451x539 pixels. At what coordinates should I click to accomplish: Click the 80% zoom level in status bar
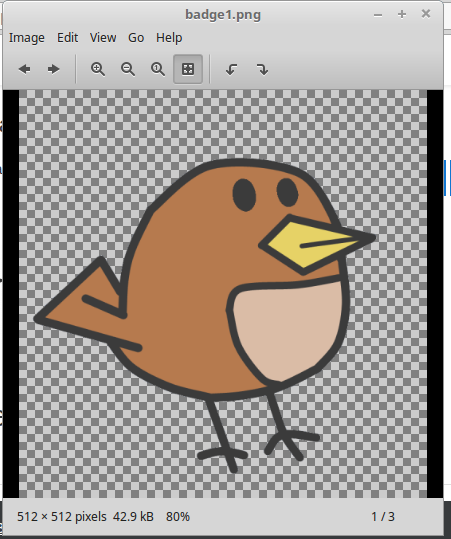(178, 517)
